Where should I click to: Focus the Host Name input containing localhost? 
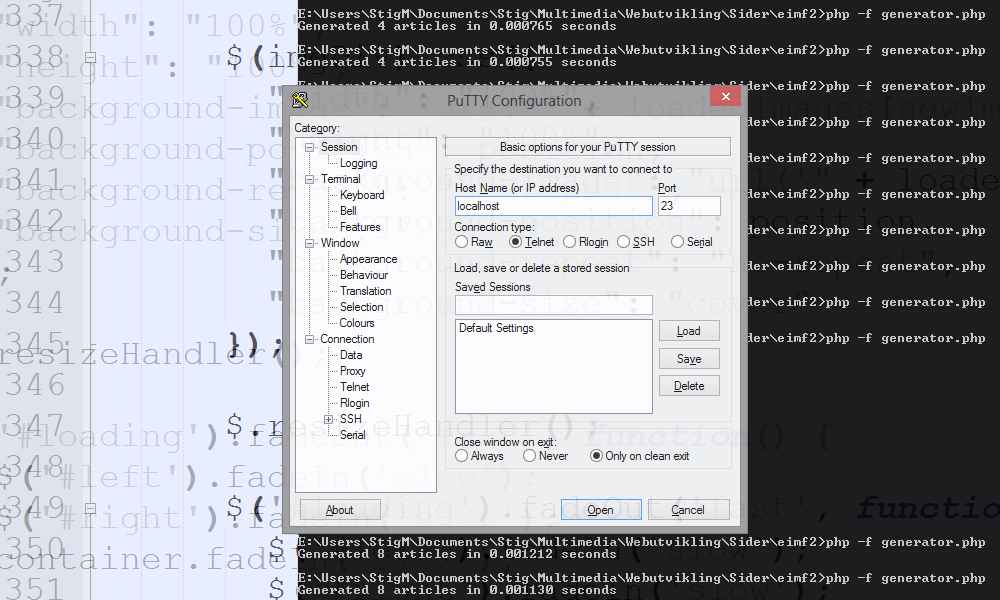(x=554, y=206)
